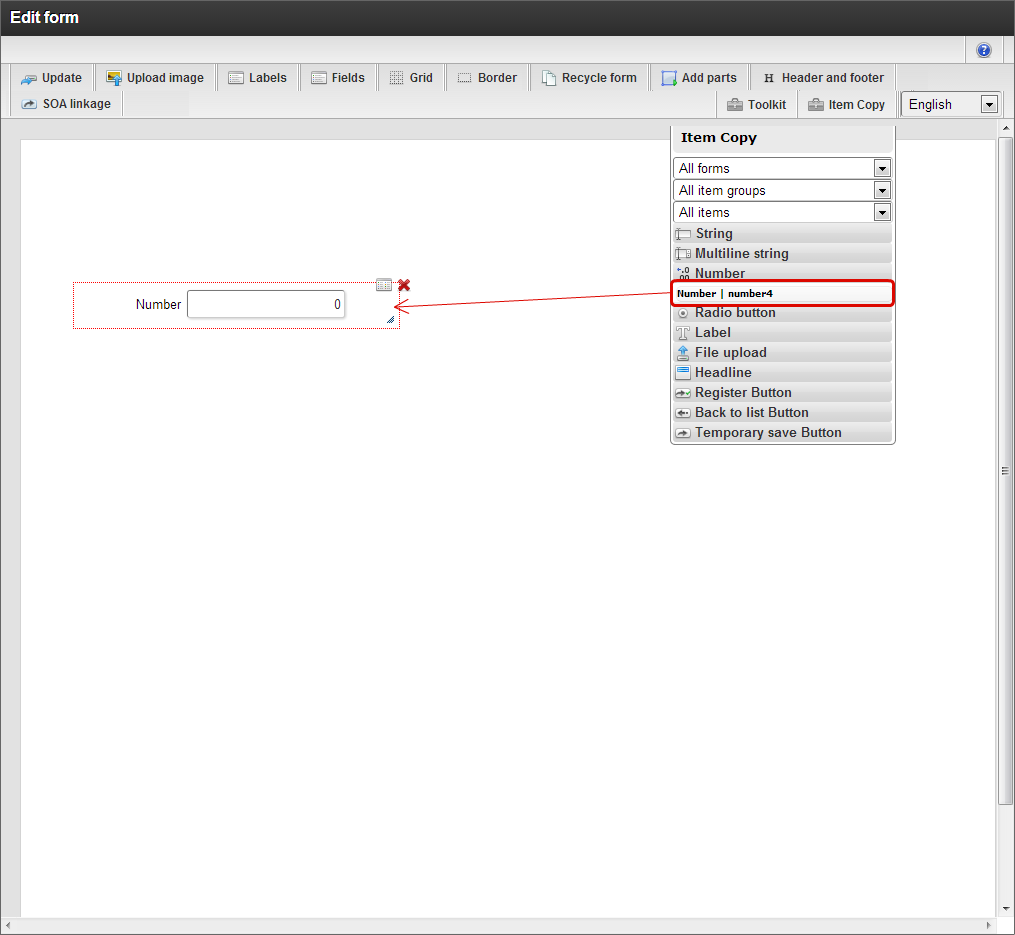Expand the All forms dropdown
The height and width of the screenshot is (935, 1015).
point(782,168)
